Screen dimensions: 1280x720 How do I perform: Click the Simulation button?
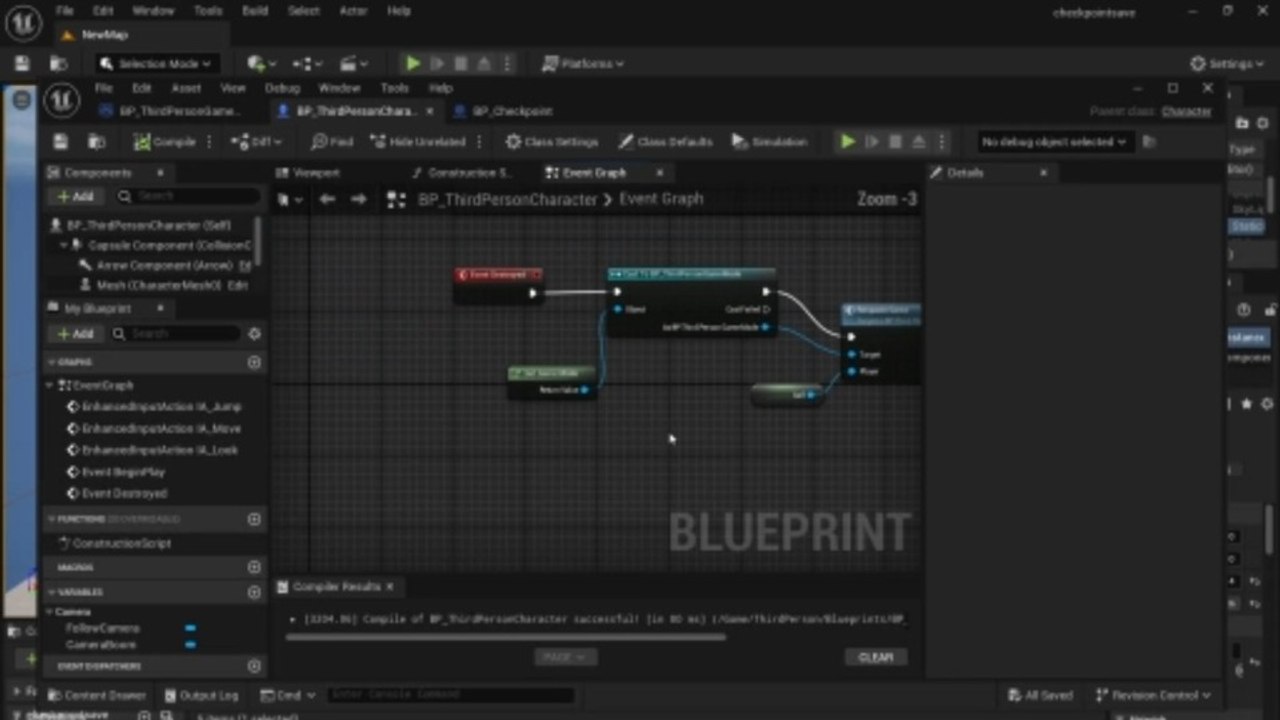pos(769,142)
